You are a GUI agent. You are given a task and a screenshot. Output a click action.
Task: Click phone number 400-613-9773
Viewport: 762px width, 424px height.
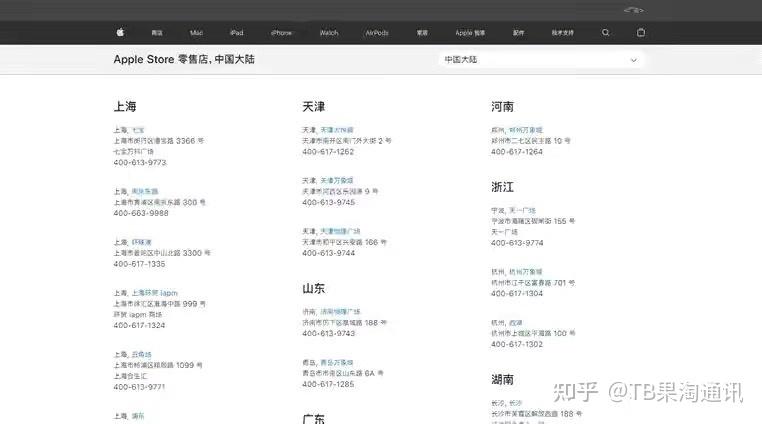pyautogui.click(x=140, y=162)
